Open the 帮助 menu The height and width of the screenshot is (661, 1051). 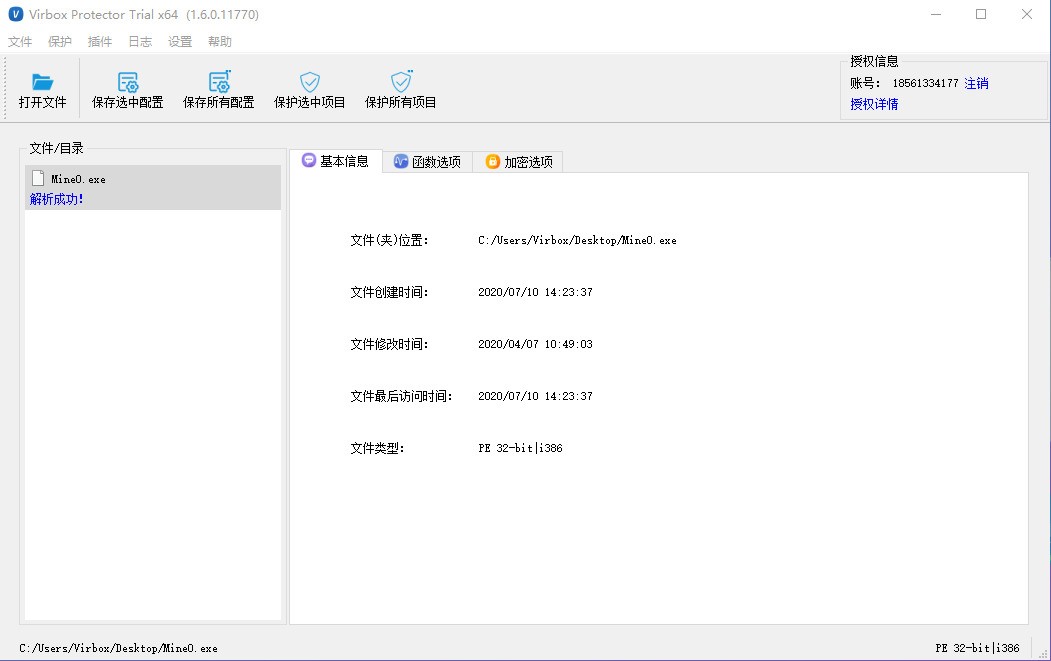[x=219, y=41]
